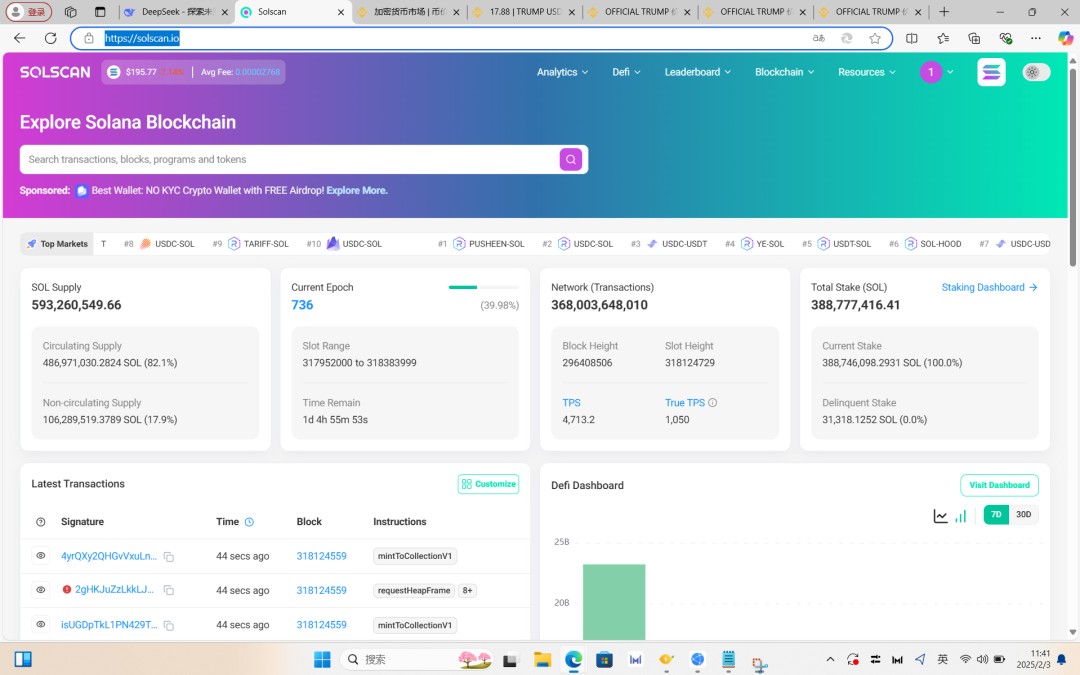Expand the Analytics menu
The image size is (1080, 675).
click(x=563, y=72)
